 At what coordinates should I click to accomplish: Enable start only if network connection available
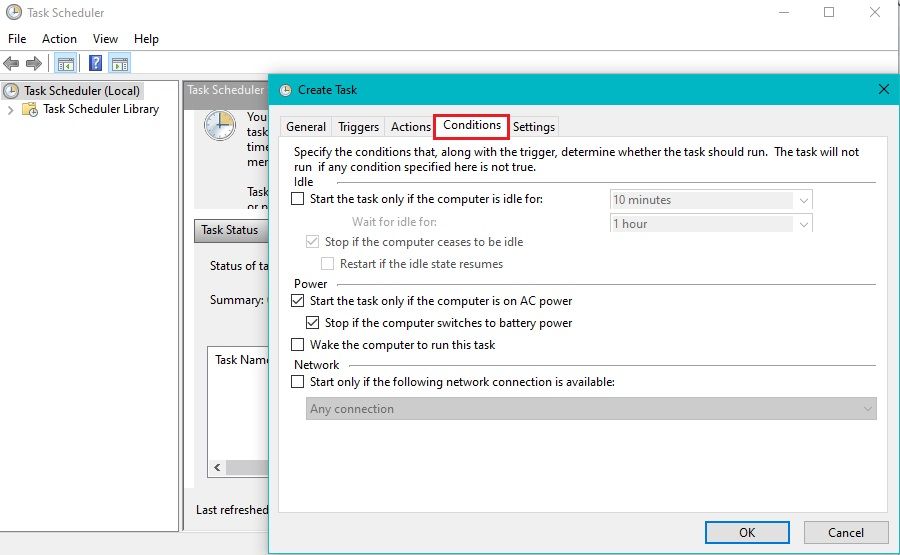[x=297, y=382]
